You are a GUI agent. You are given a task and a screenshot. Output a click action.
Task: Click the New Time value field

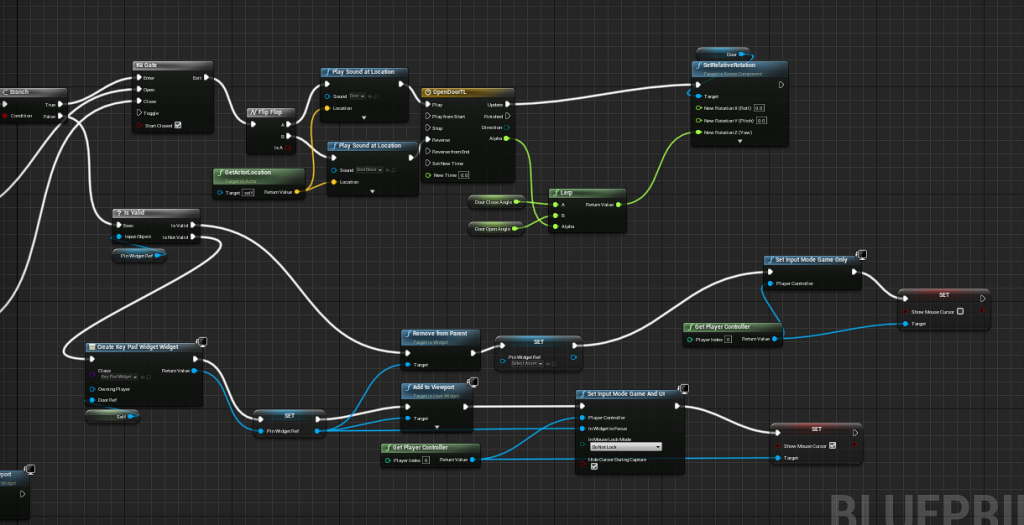pyautogui.click(x=464, y=175)
